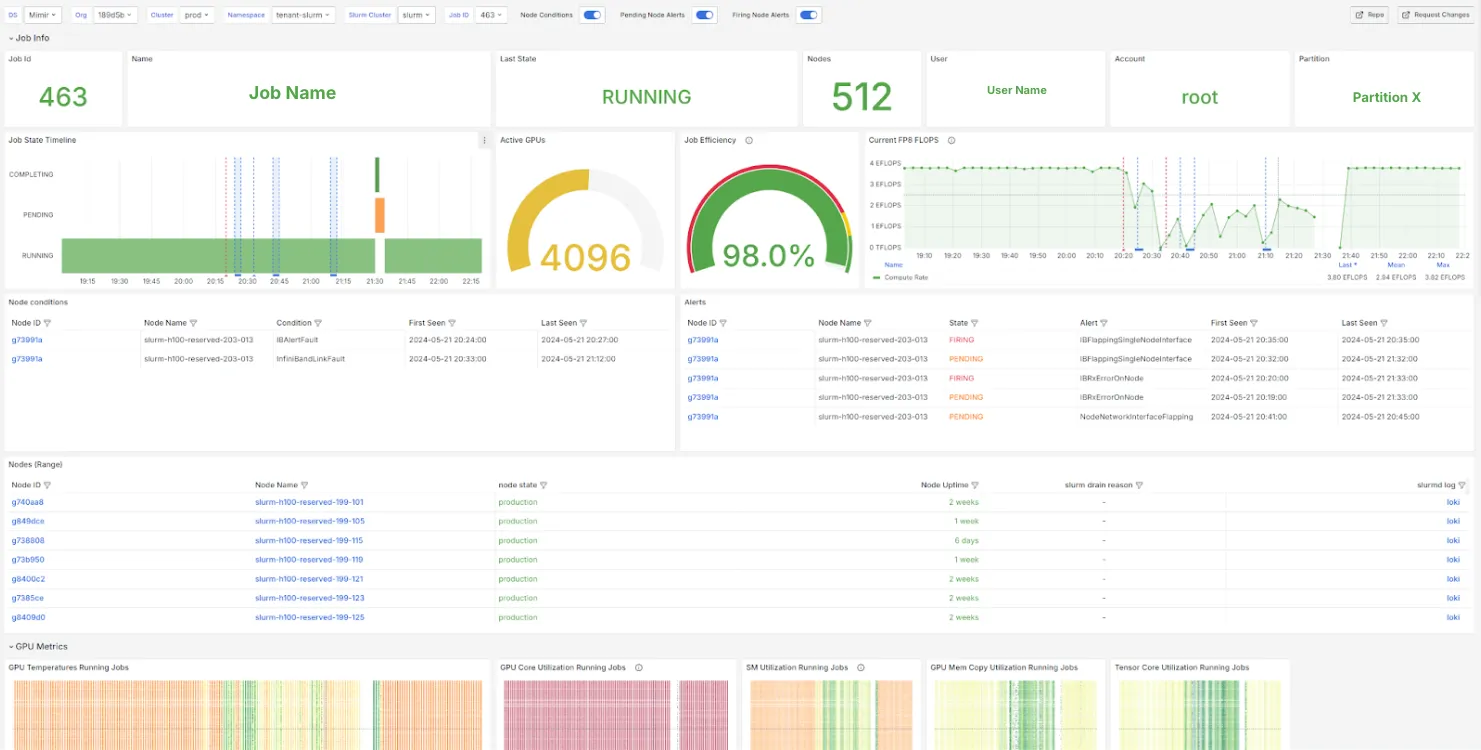This screenshot has width=1481, height=750.
Task: Sort legend by Last column
Action: (x=1347, y=265)
